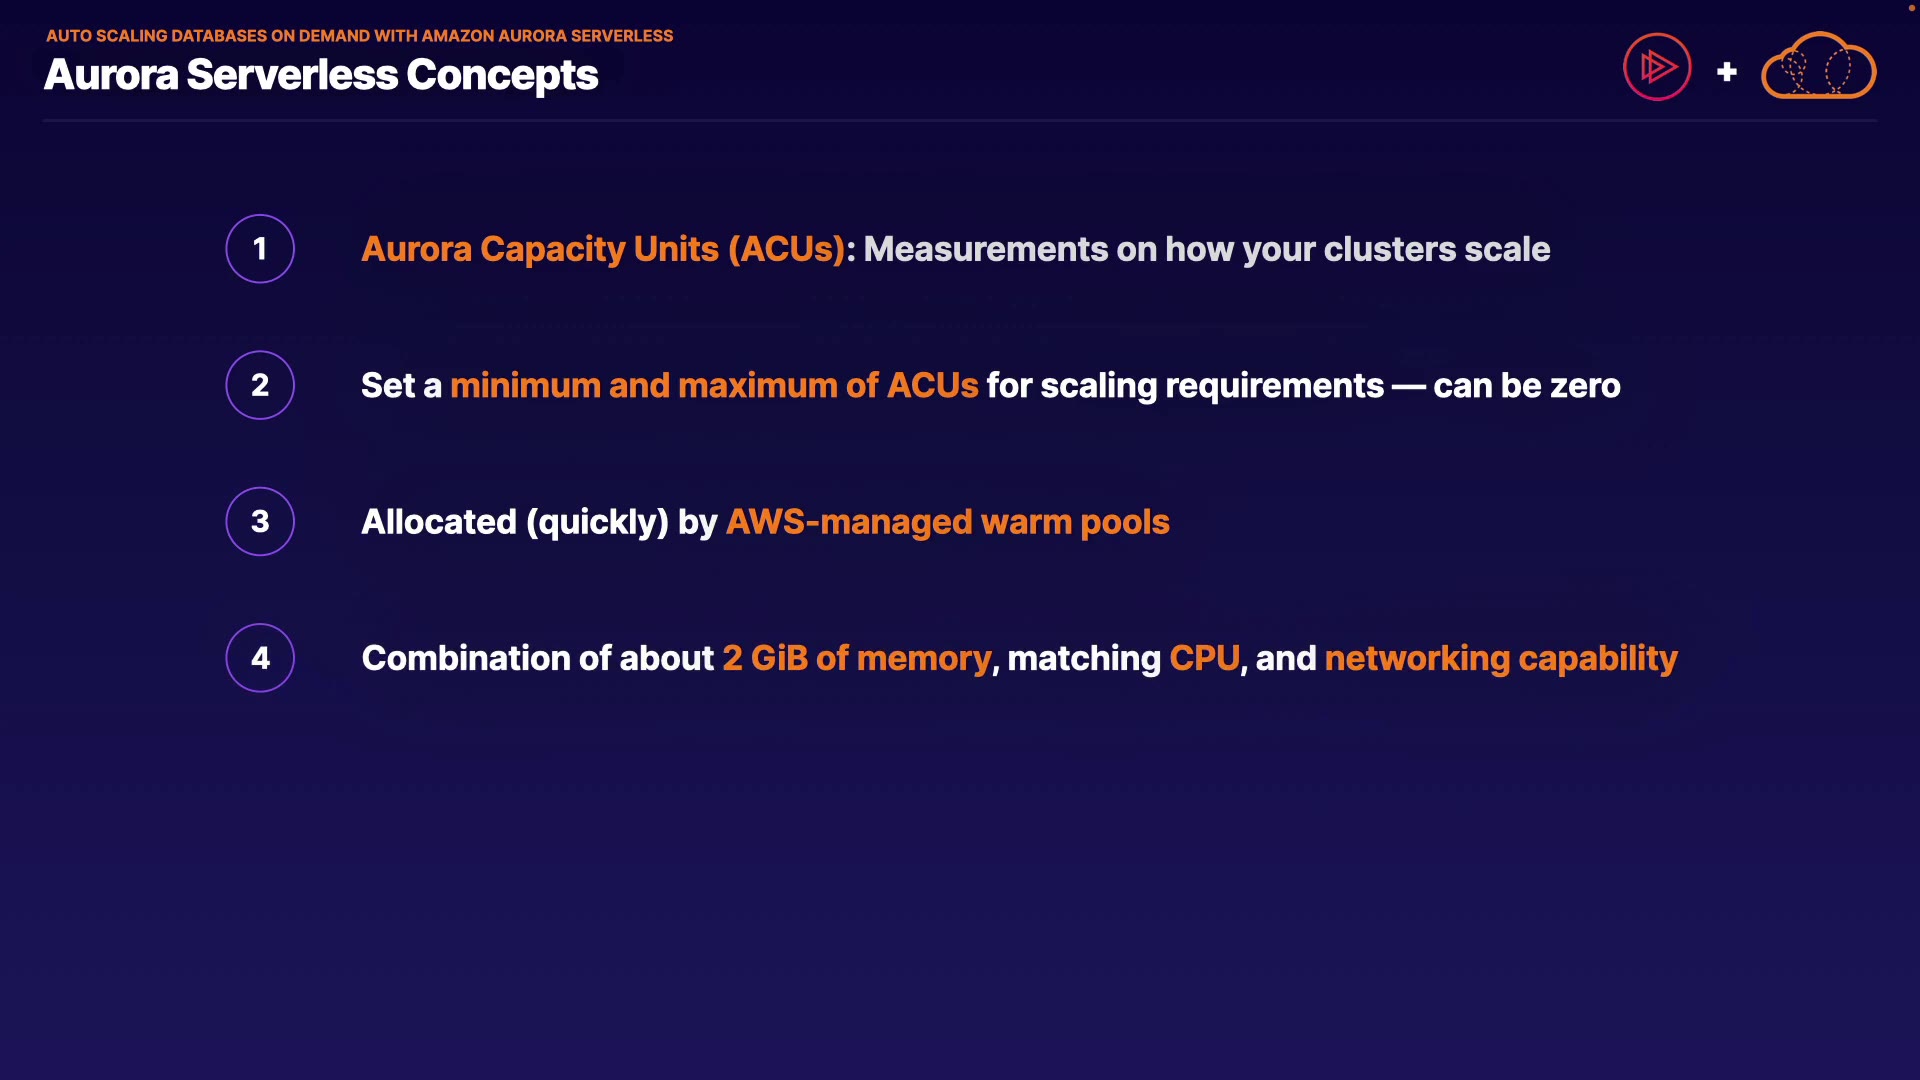
Task: Click the "for scaling requirements" white text
Action: [1184, 386]
